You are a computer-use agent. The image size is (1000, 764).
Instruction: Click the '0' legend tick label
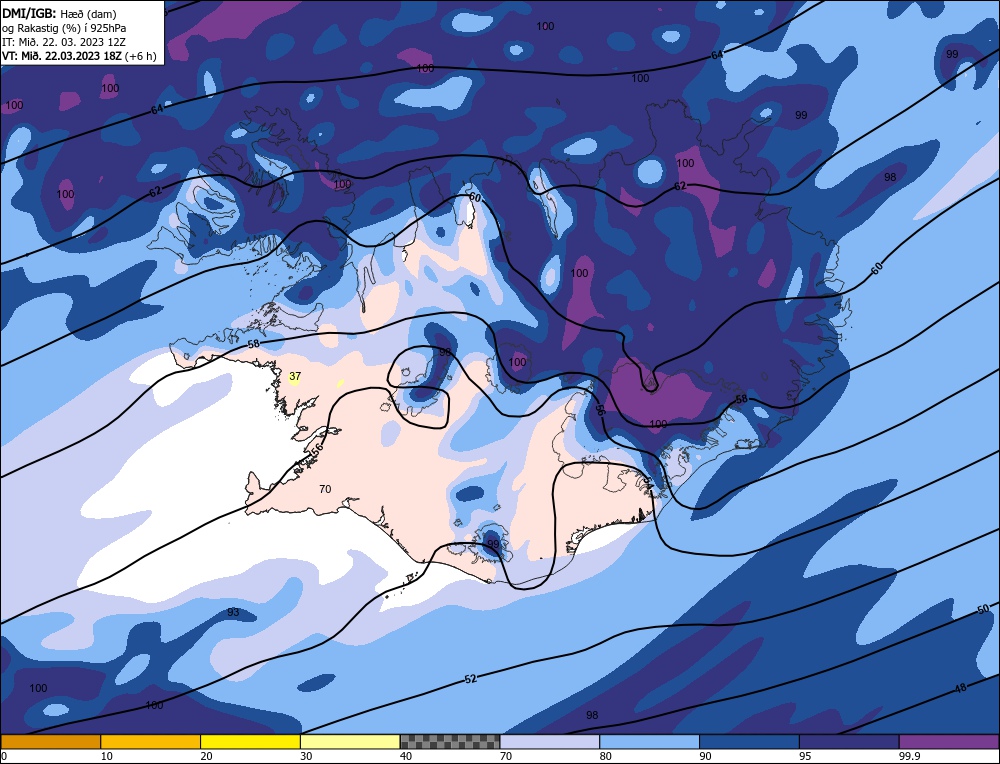coord(4,756)
